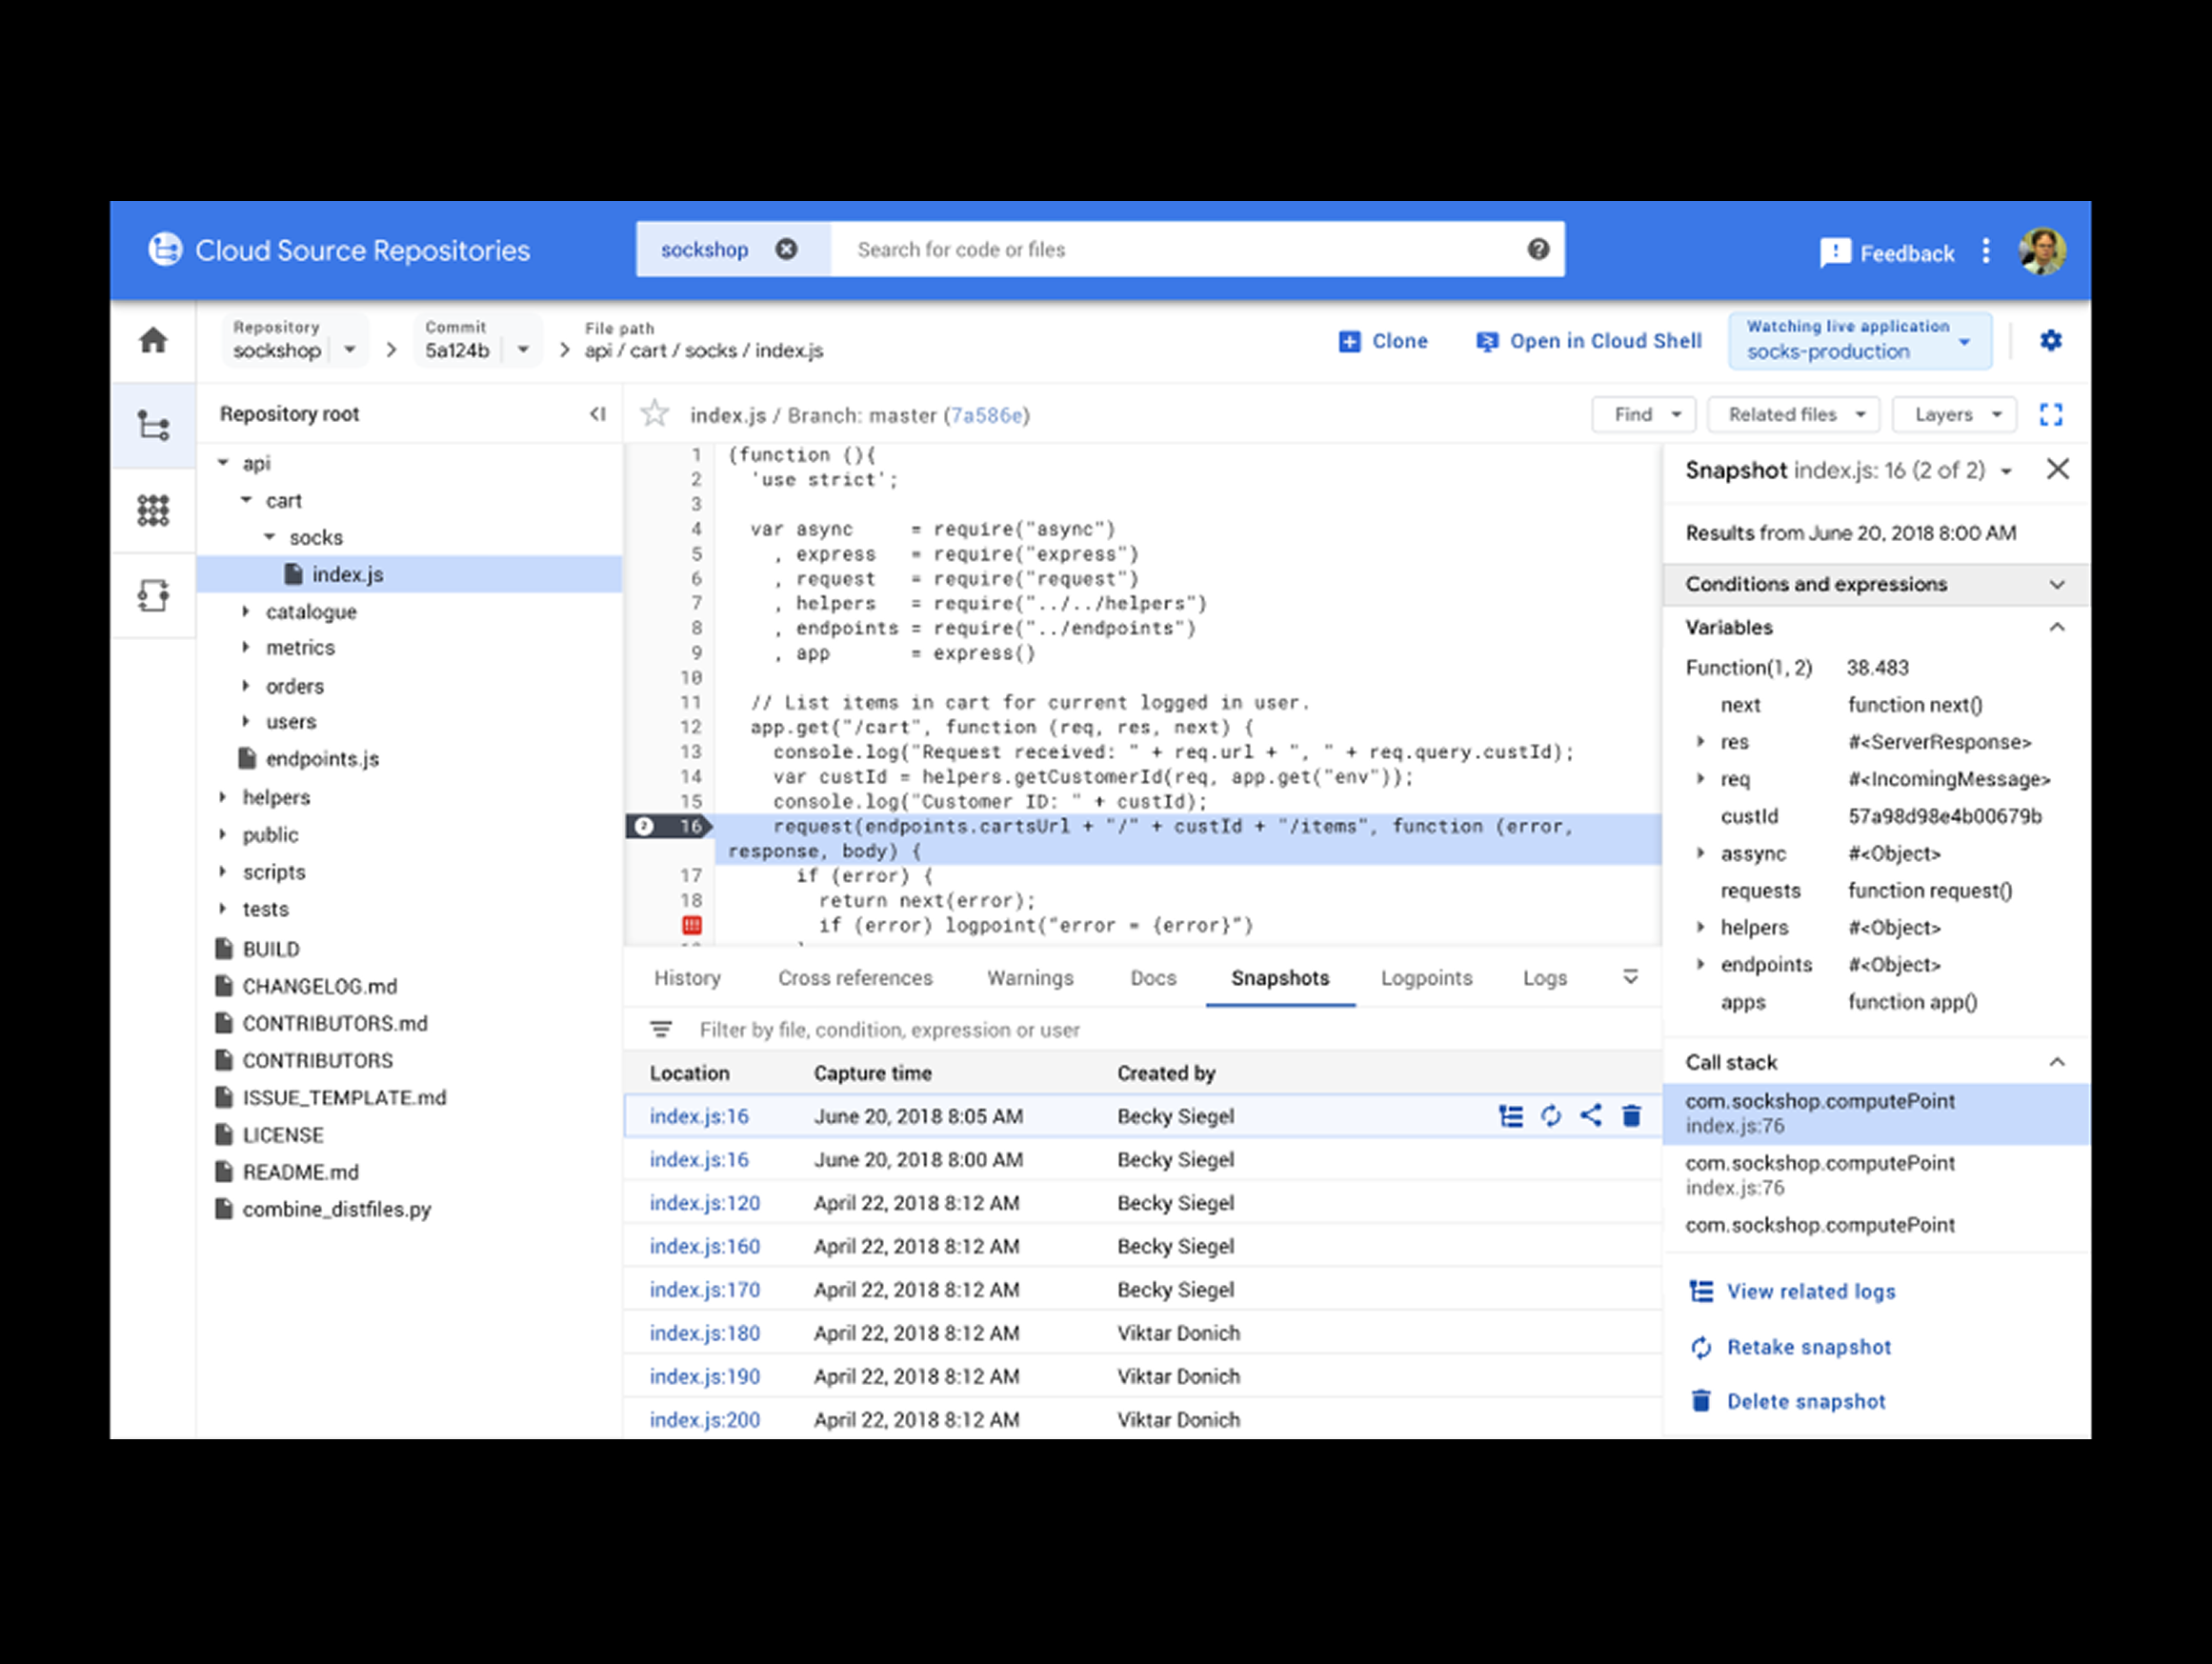Click the red logpoint icon in the gutter

coord(691,925)
